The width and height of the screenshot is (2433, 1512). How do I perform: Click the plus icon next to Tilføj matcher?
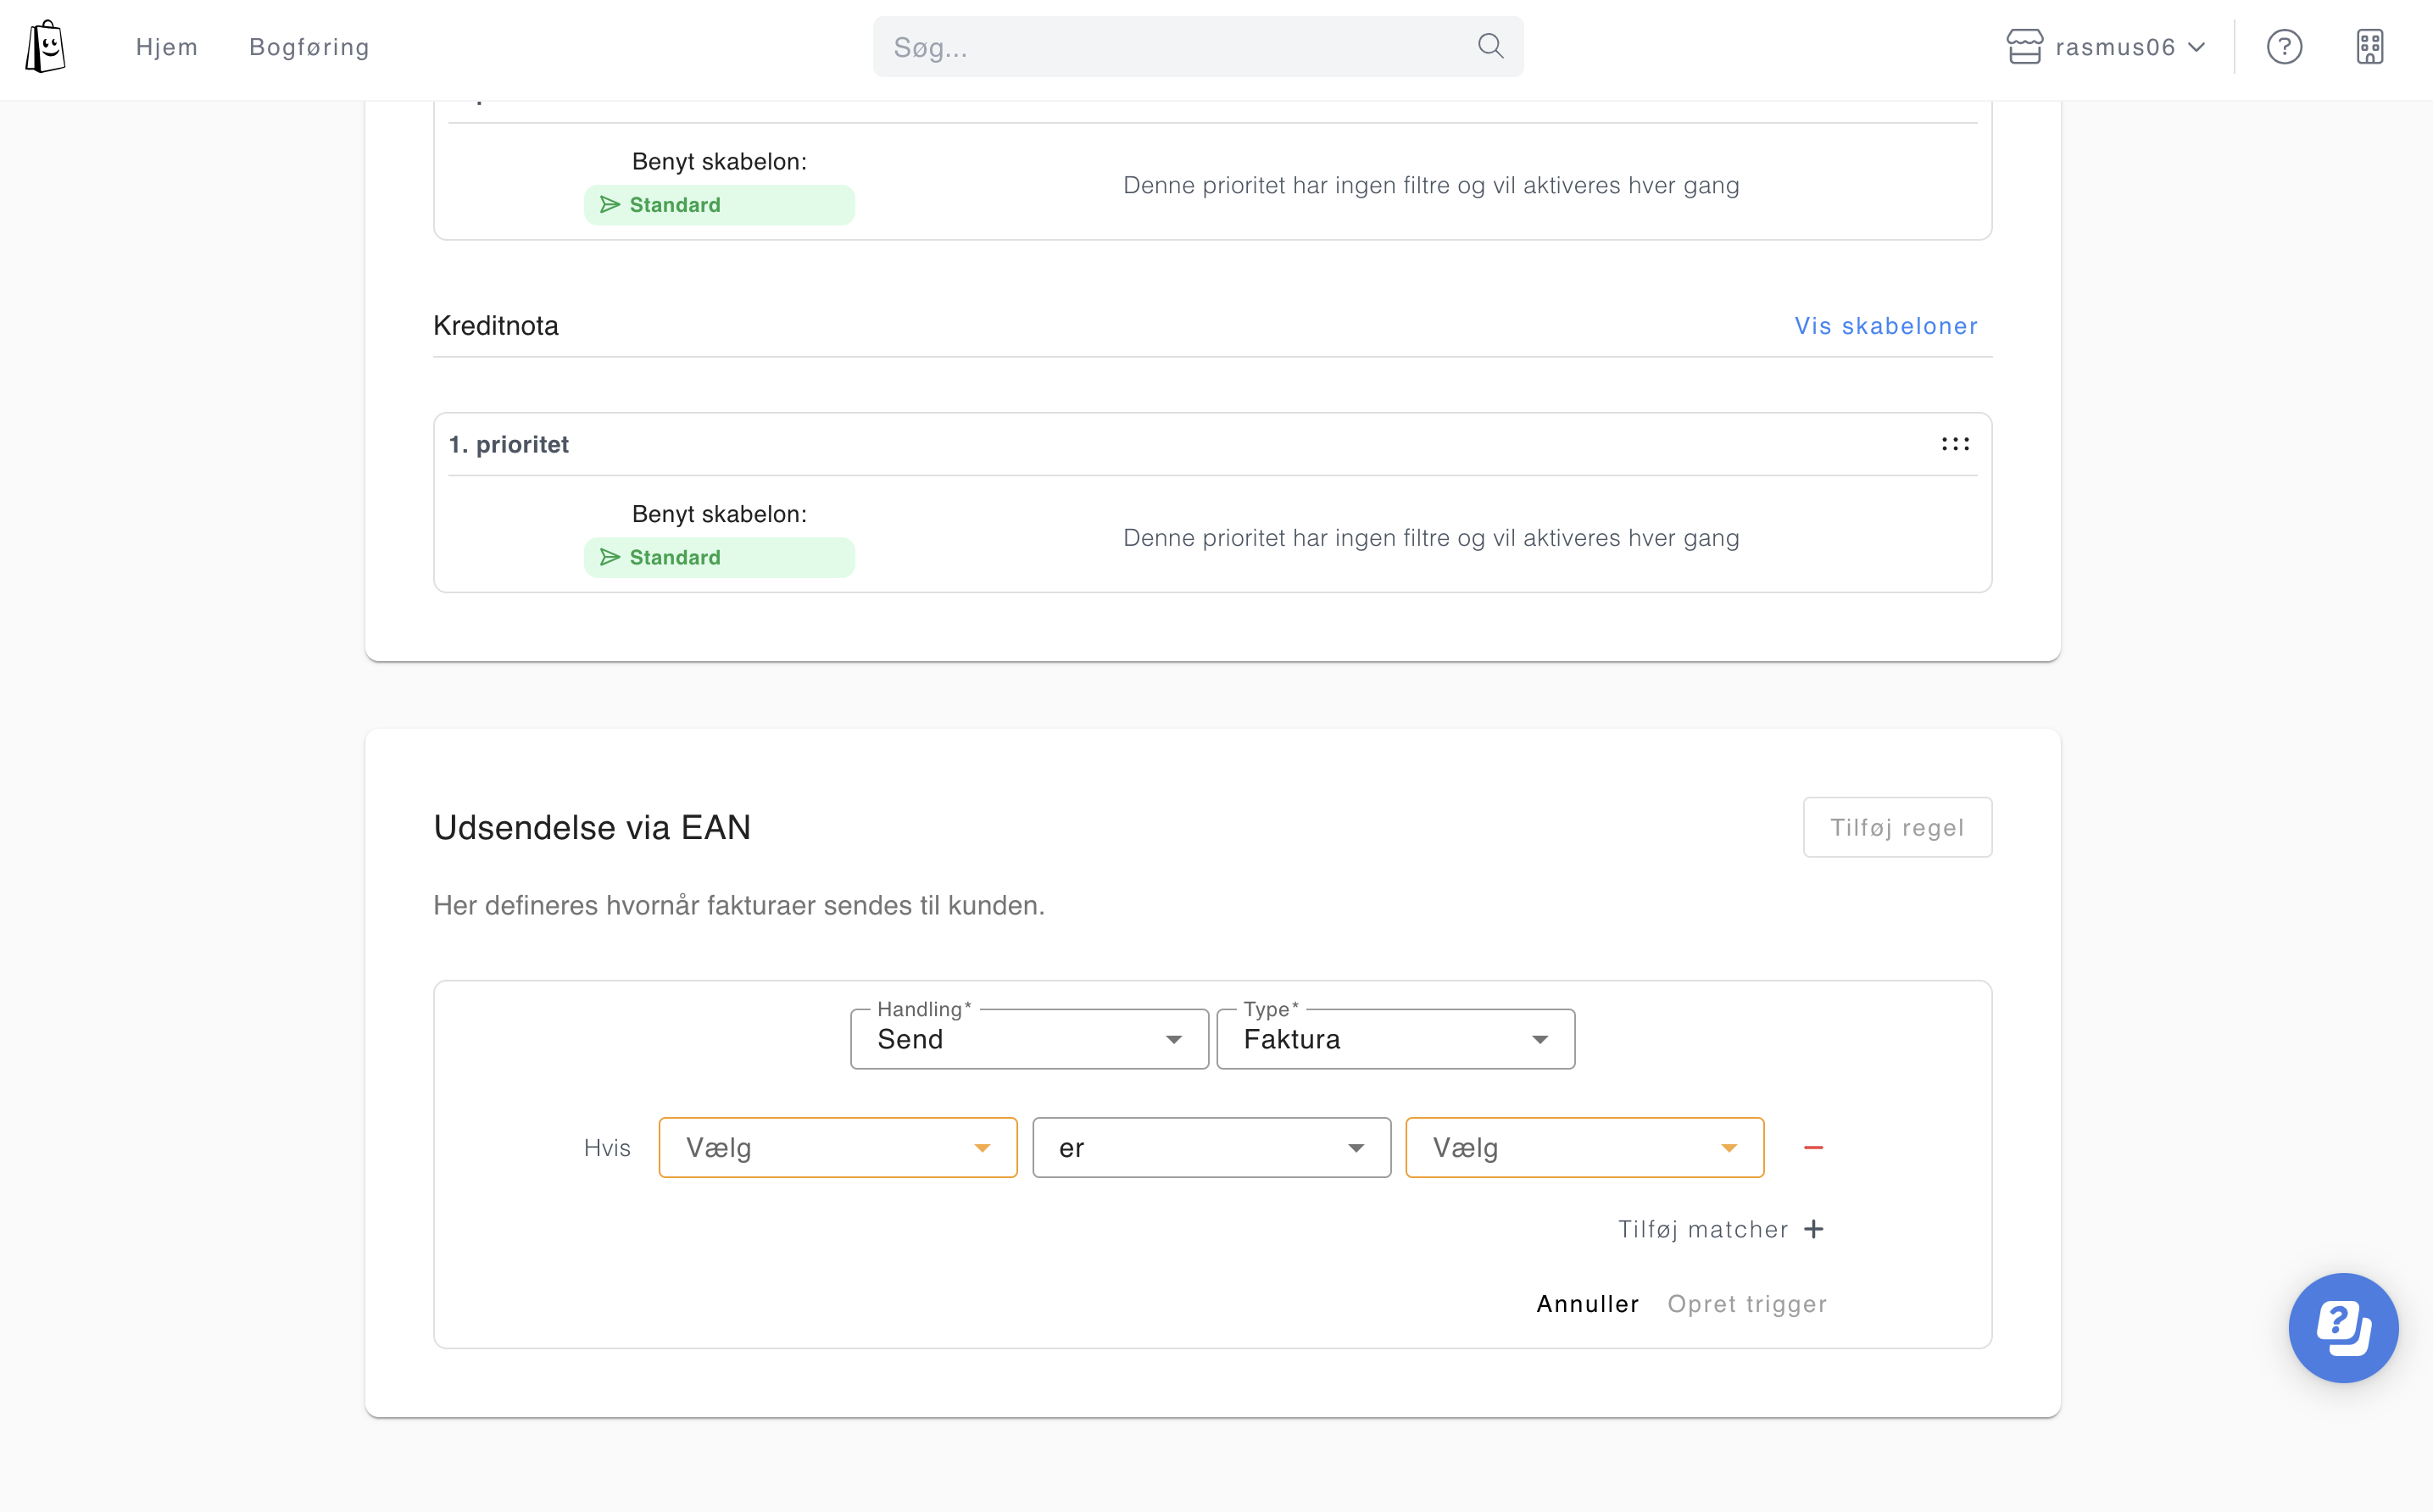1814,1229
